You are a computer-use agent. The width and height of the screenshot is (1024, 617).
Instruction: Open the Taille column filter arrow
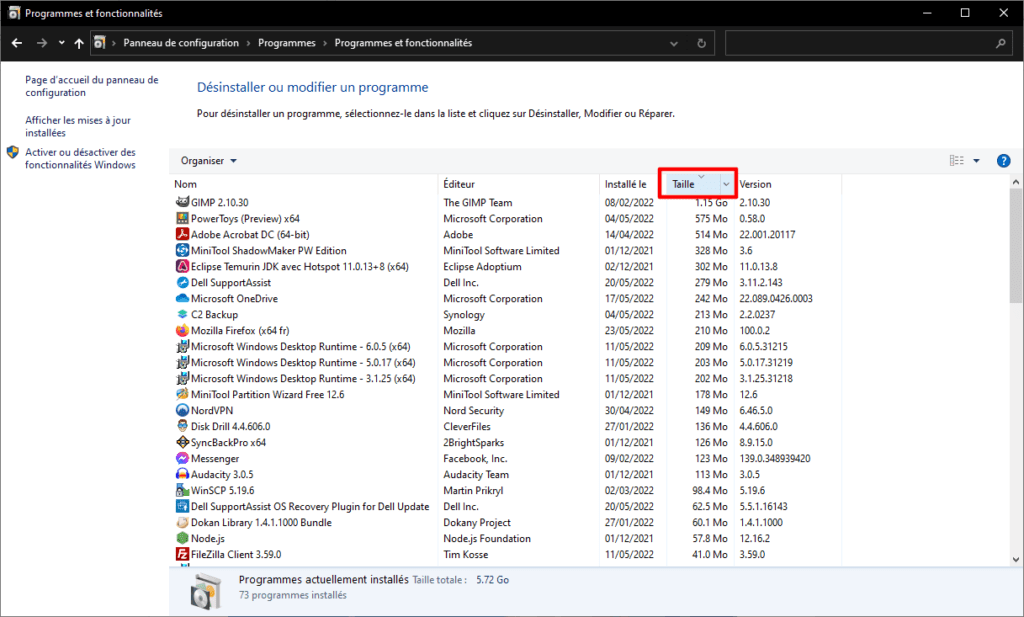(x=726, y=184)
